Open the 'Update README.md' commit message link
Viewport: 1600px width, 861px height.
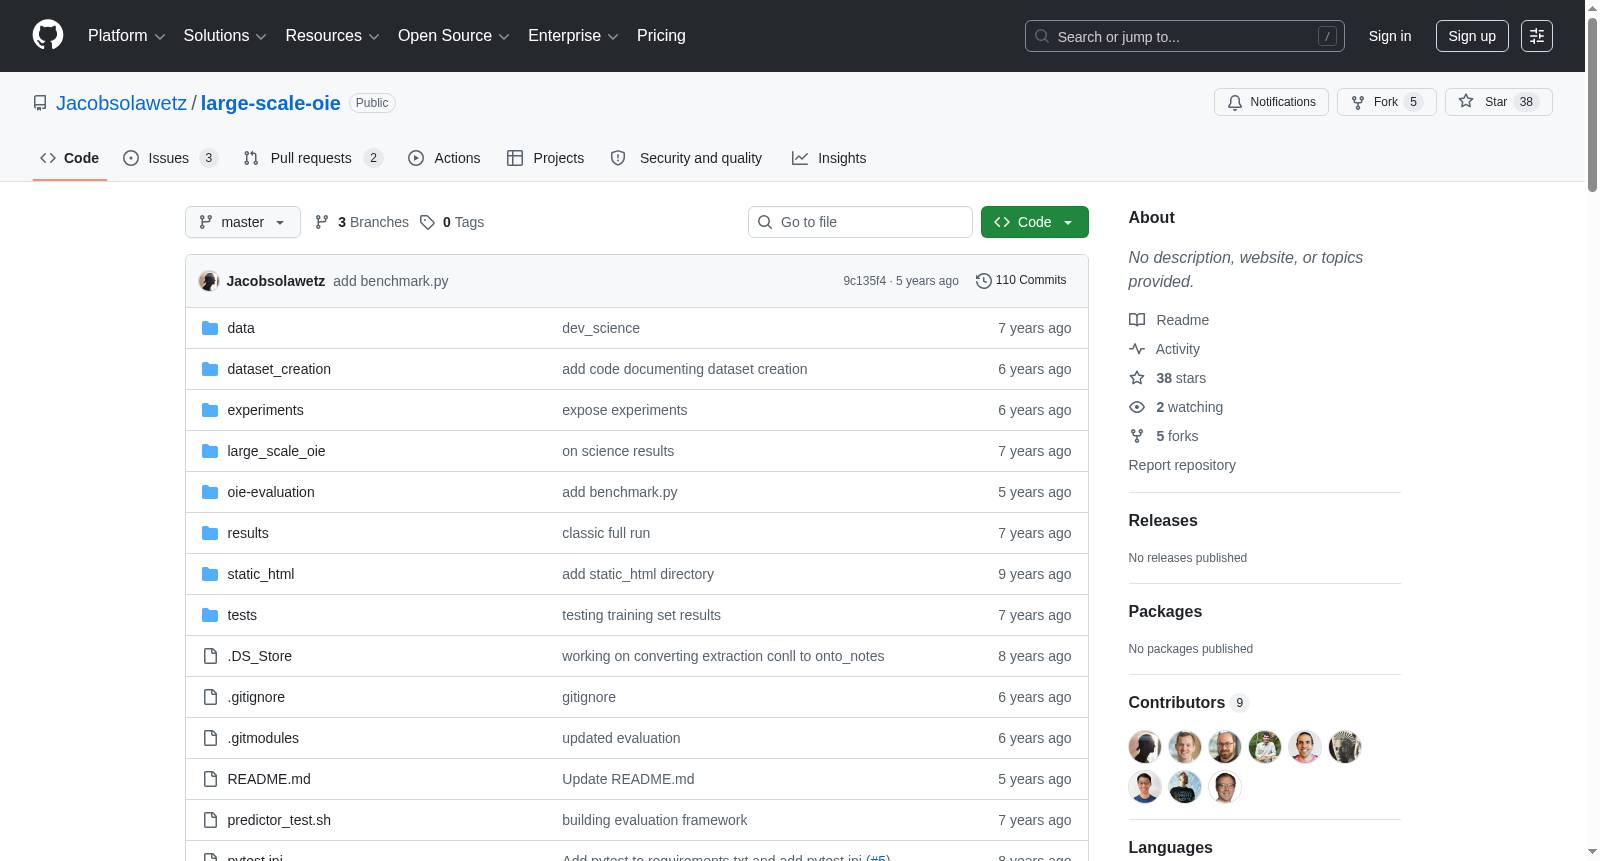point(628,779)
